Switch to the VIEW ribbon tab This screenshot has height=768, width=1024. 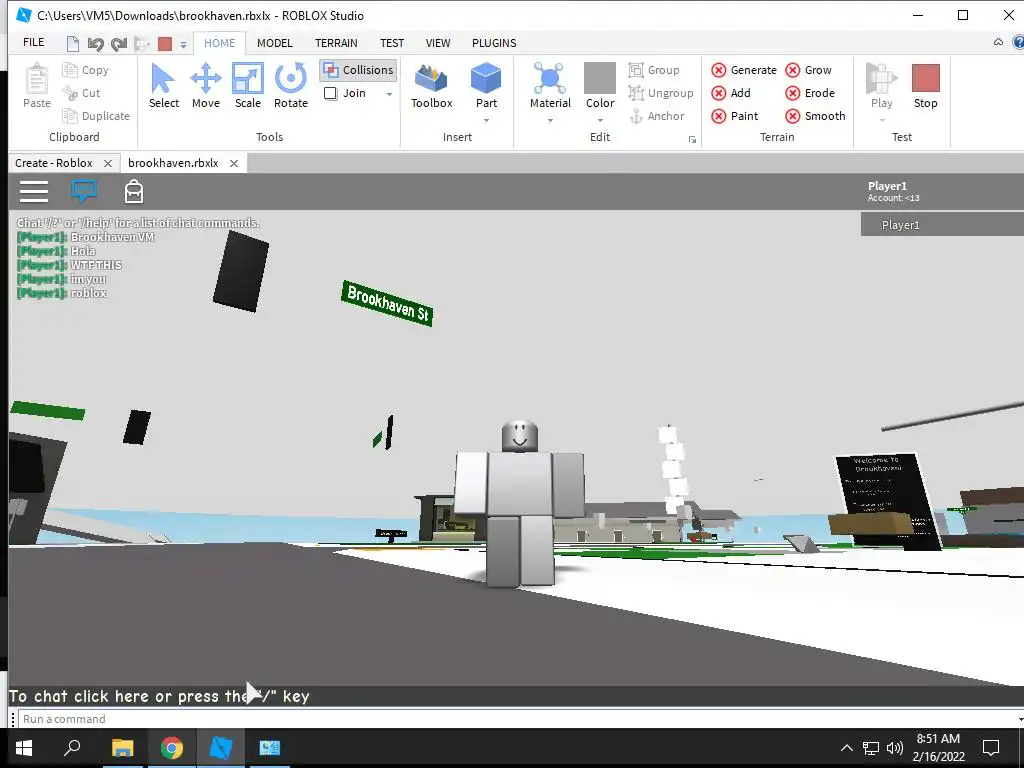pos(438,43)
